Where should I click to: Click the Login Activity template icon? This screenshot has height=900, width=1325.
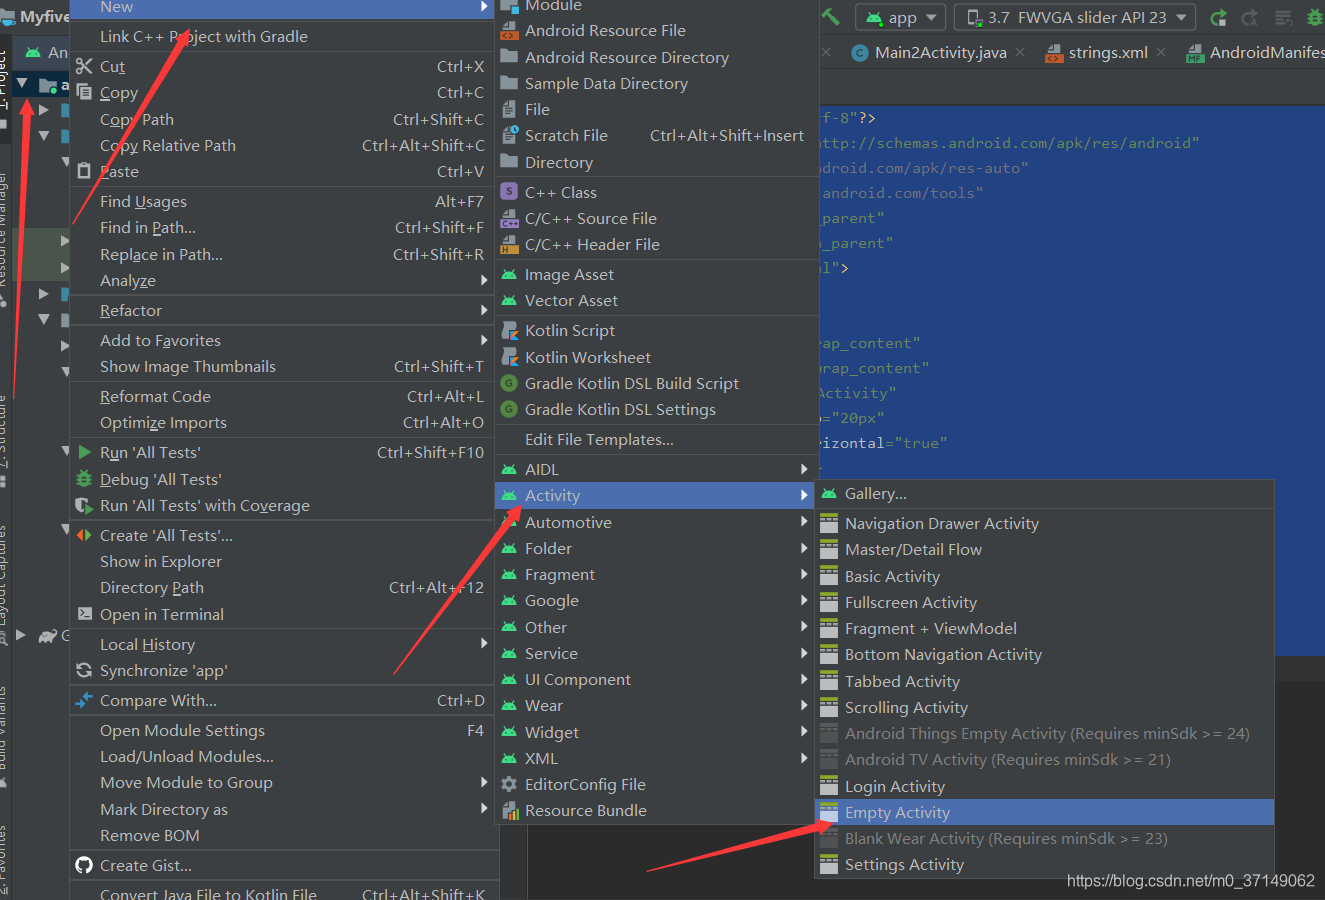pos(828,786)
